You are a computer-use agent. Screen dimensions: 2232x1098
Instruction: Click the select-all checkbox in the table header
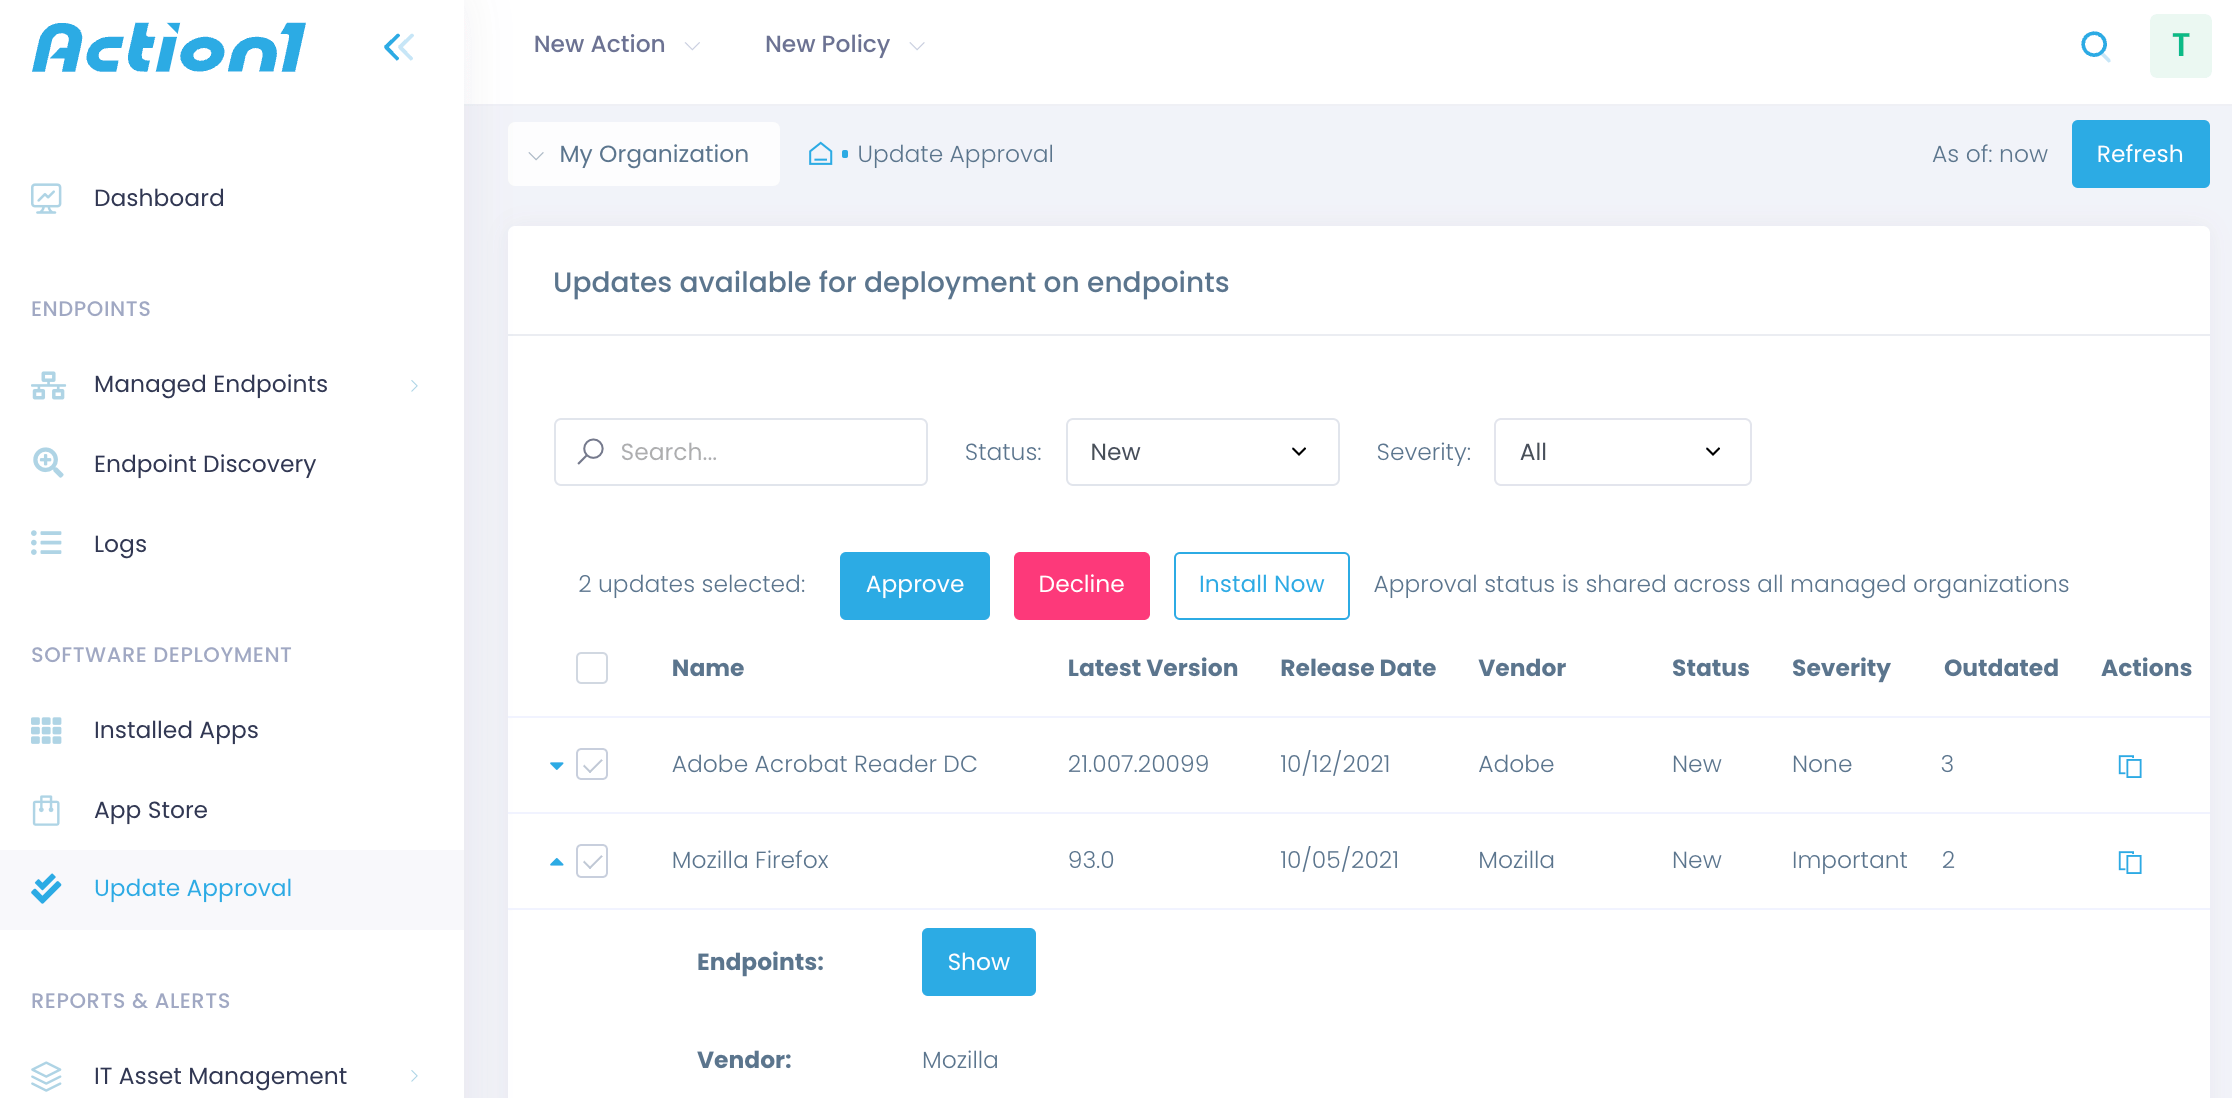coord(592,668)
